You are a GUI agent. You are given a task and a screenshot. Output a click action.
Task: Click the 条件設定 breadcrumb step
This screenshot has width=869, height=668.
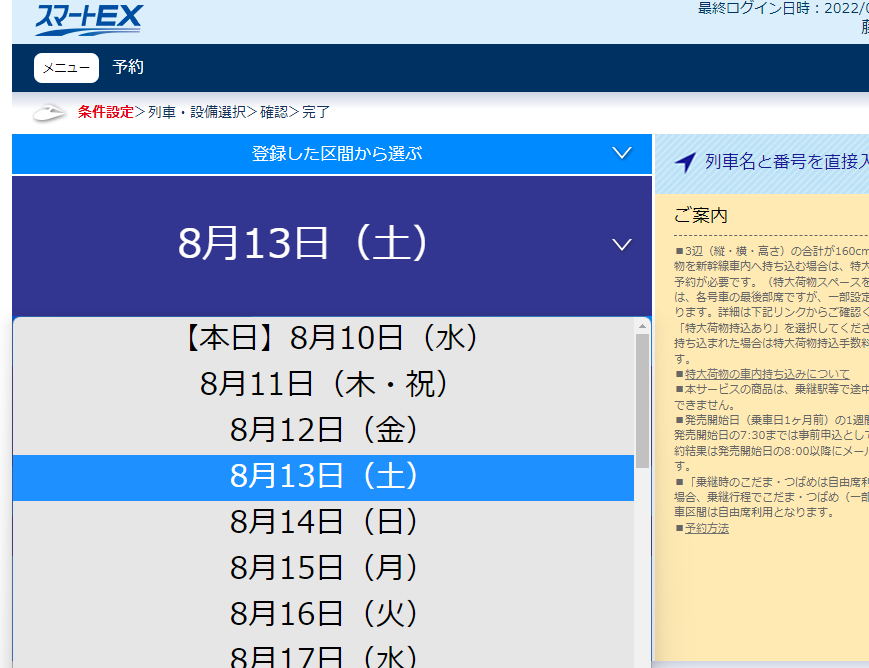105,112
